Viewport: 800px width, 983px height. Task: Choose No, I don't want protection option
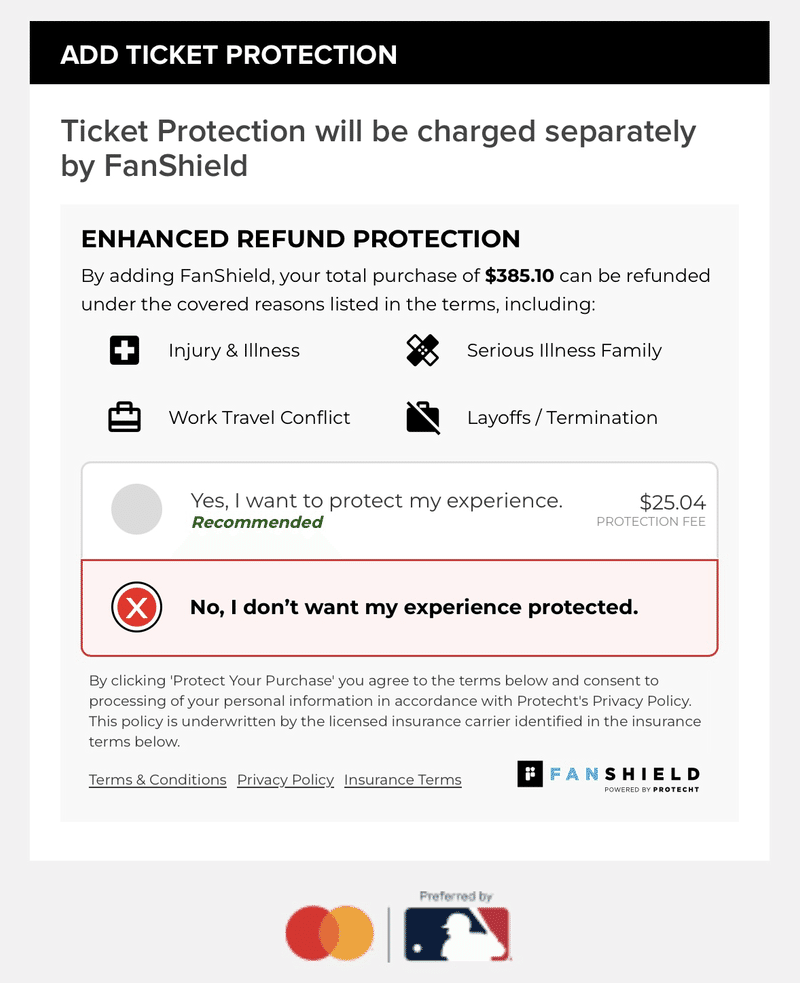tap(413, 607)
